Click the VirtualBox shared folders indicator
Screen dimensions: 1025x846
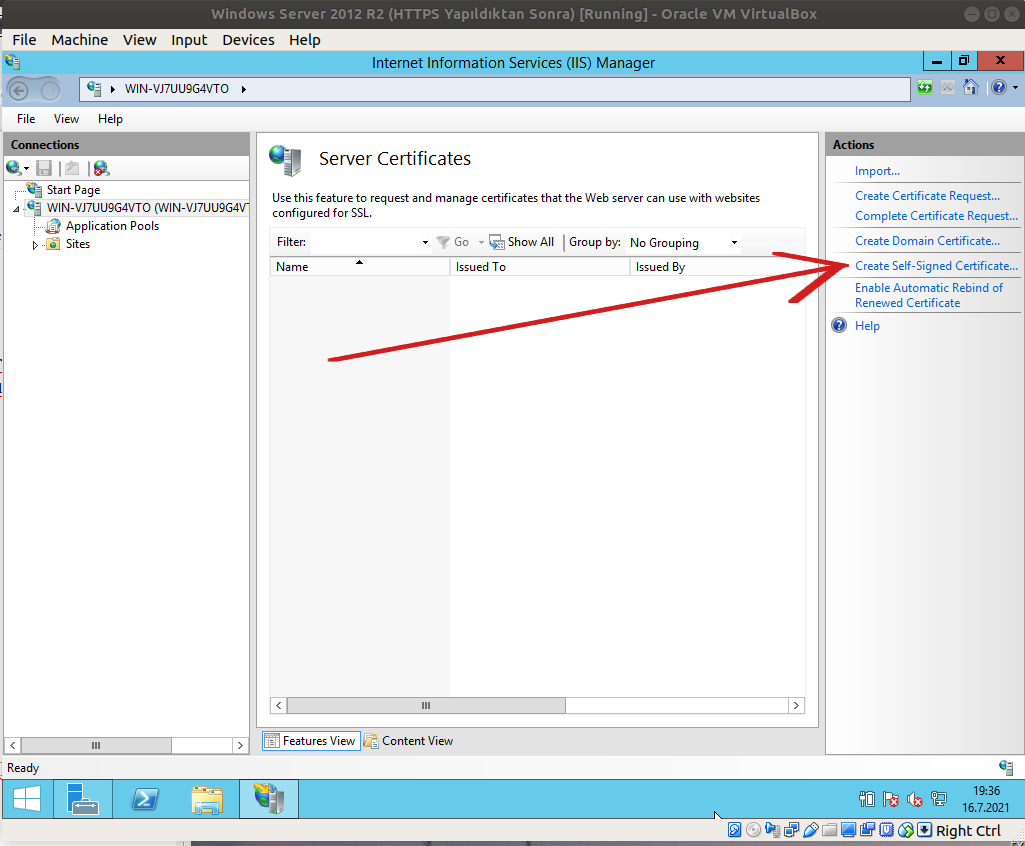(x=830, y=830)
